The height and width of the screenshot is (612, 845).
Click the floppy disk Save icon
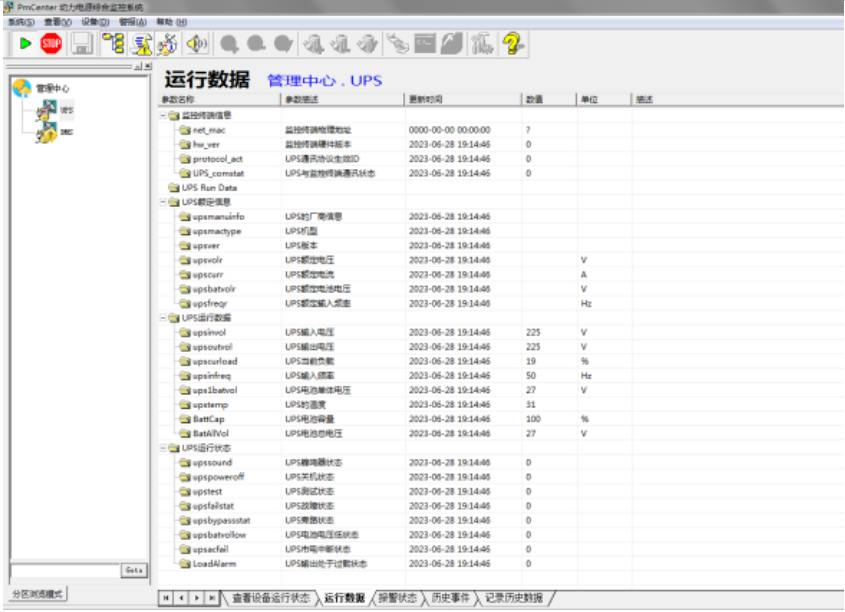81,43
